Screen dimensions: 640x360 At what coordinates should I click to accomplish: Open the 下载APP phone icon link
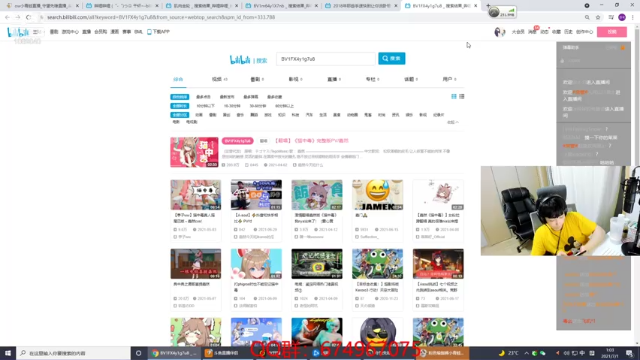tap(158, 32)
